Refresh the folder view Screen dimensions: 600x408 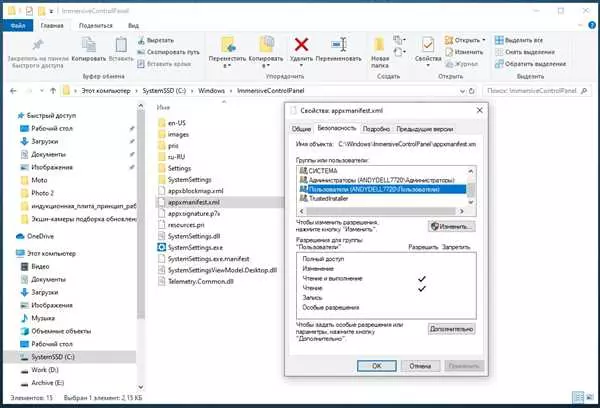[x=472, y=91]
